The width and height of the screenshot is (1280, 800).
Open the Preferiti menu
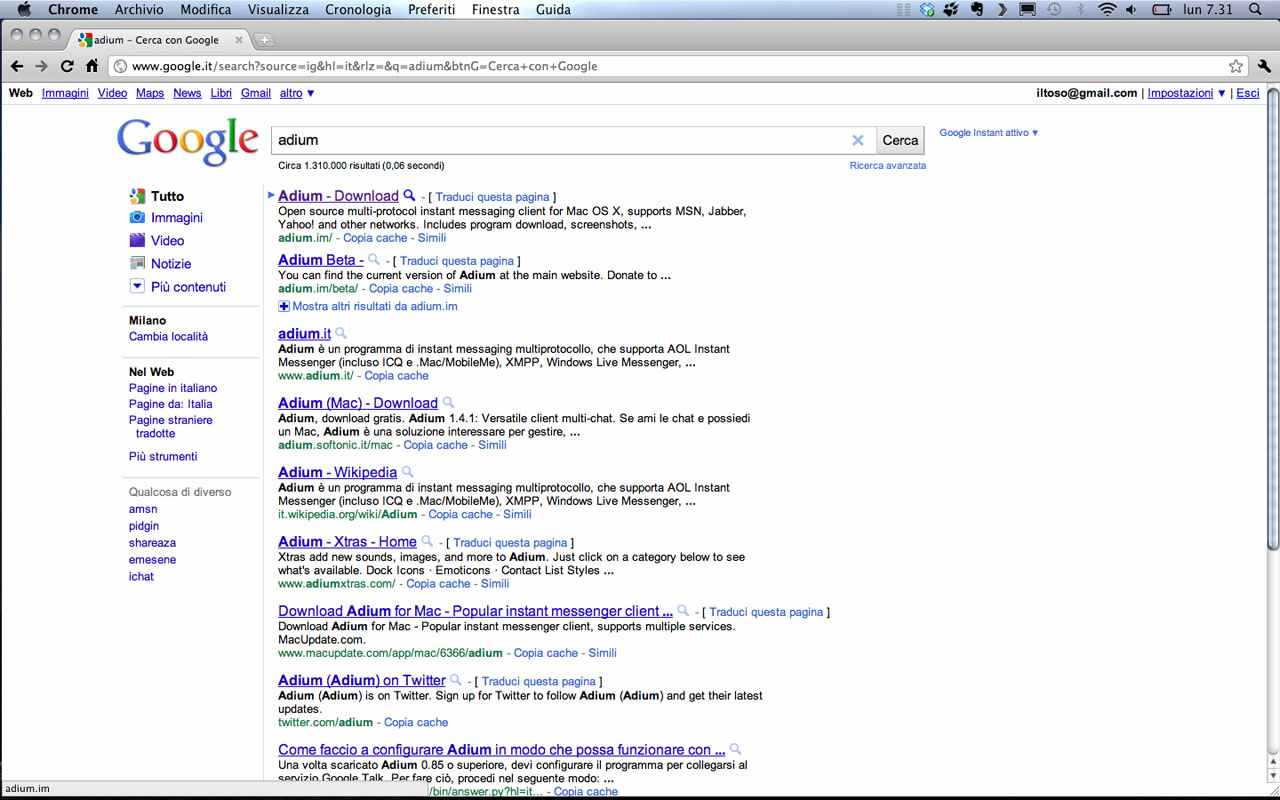pyautogui.click(x=432, y=9)
